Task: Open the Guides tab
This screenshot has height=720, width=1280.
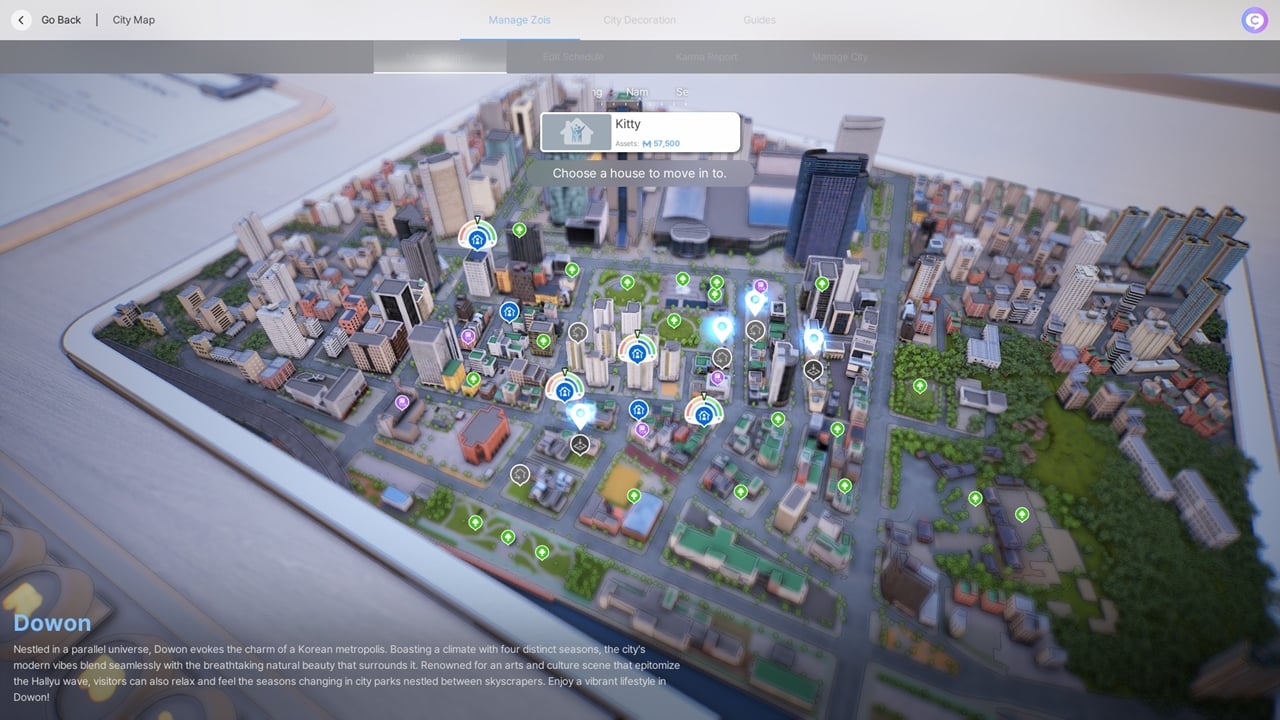Action: pos(759,20)
